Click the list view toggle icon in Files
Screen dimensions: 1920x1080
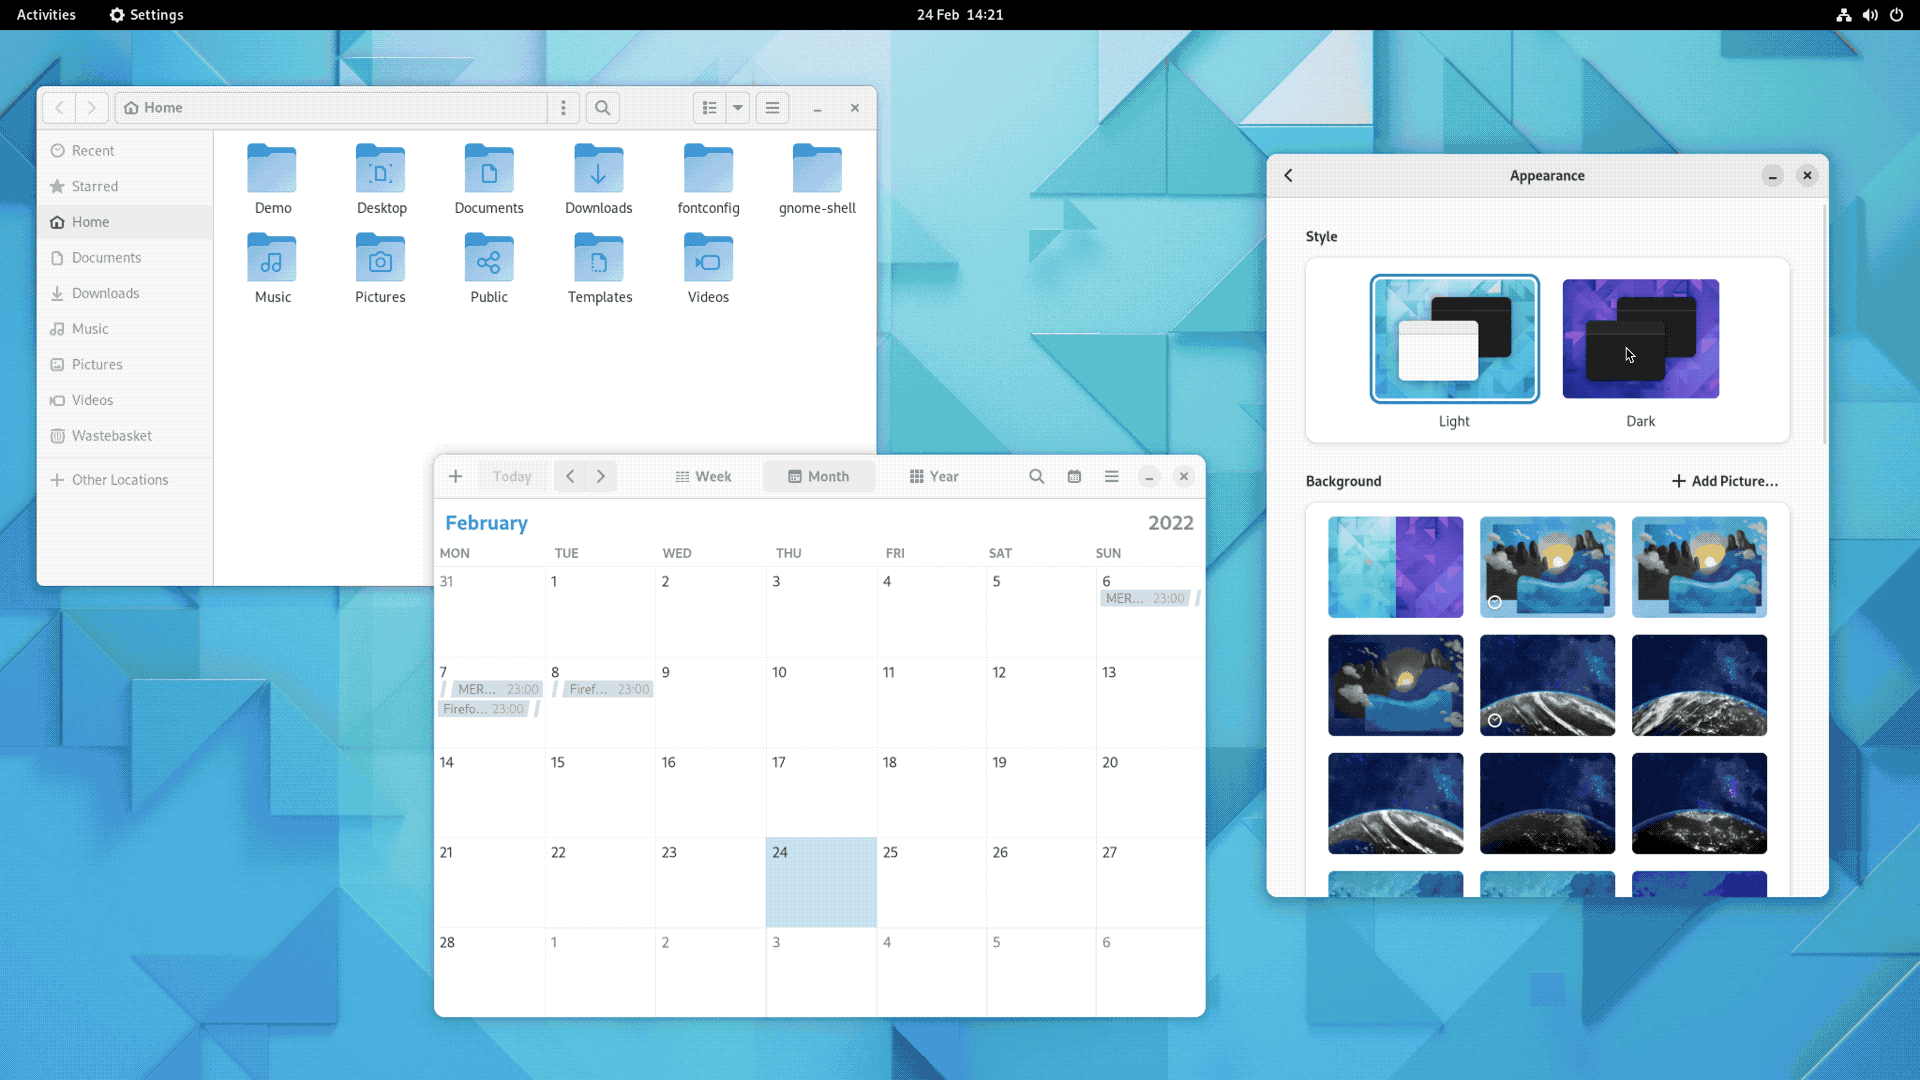coord(709,108)
